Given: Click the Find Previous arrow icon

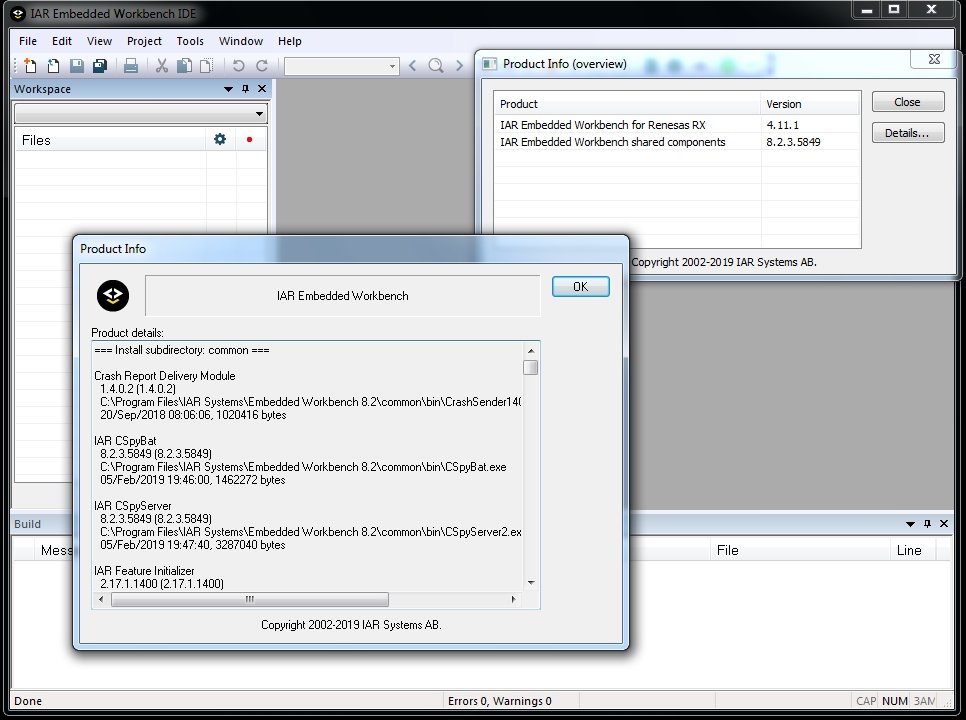Looking at the screenshot, I should pos(413,65).
